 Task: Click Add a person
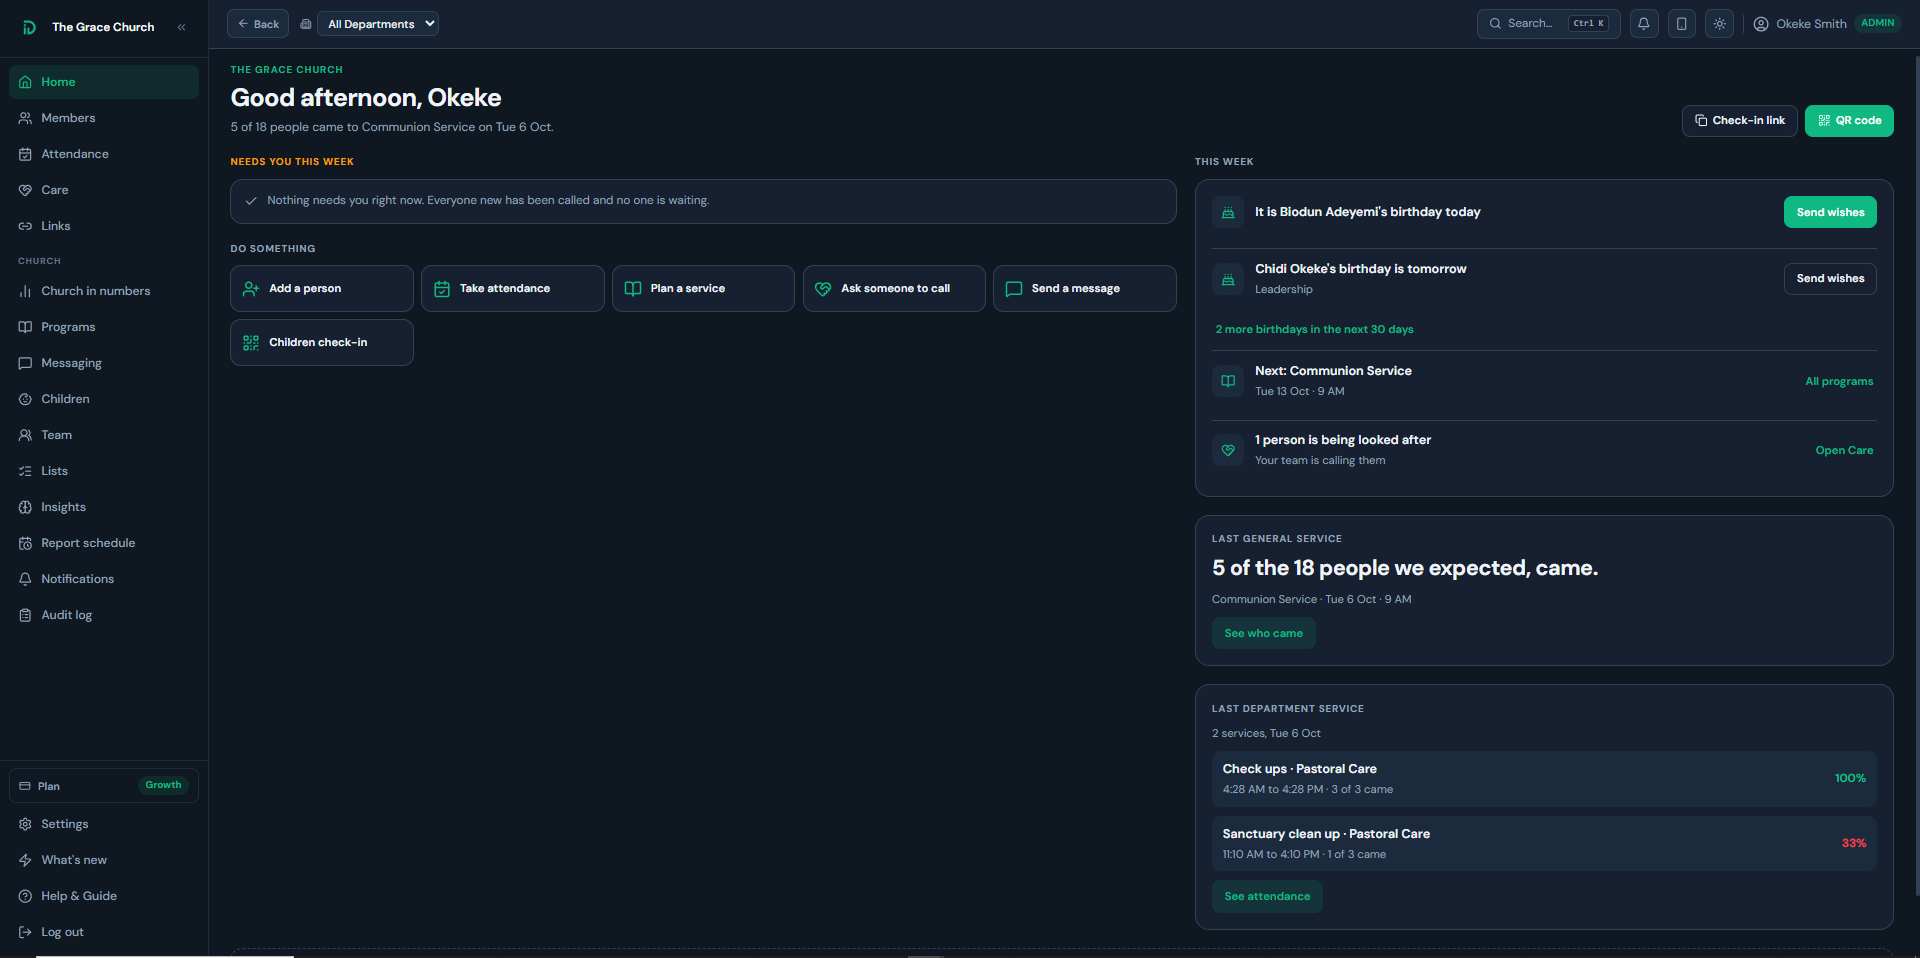pyautogui.click(x=322, y=288)
